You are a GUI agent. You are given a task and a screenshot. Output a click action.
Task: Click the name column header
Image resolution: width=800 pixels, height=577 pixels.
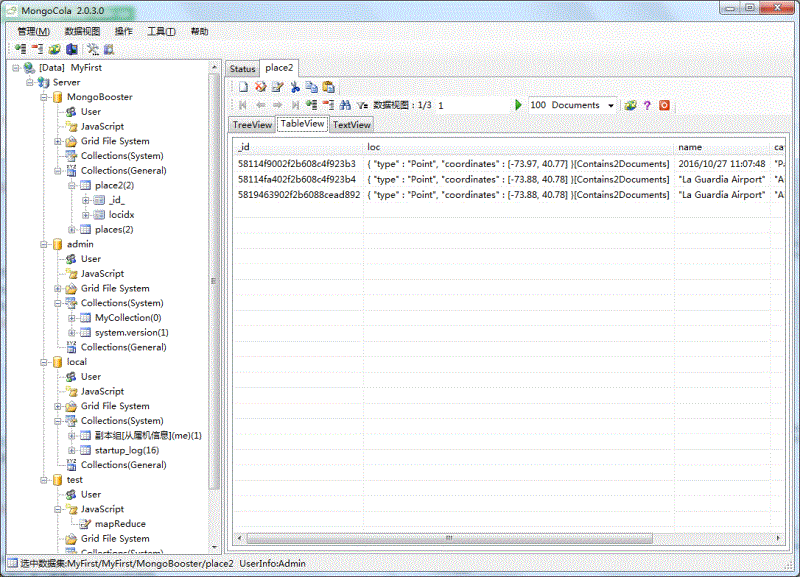pos(722,147)
